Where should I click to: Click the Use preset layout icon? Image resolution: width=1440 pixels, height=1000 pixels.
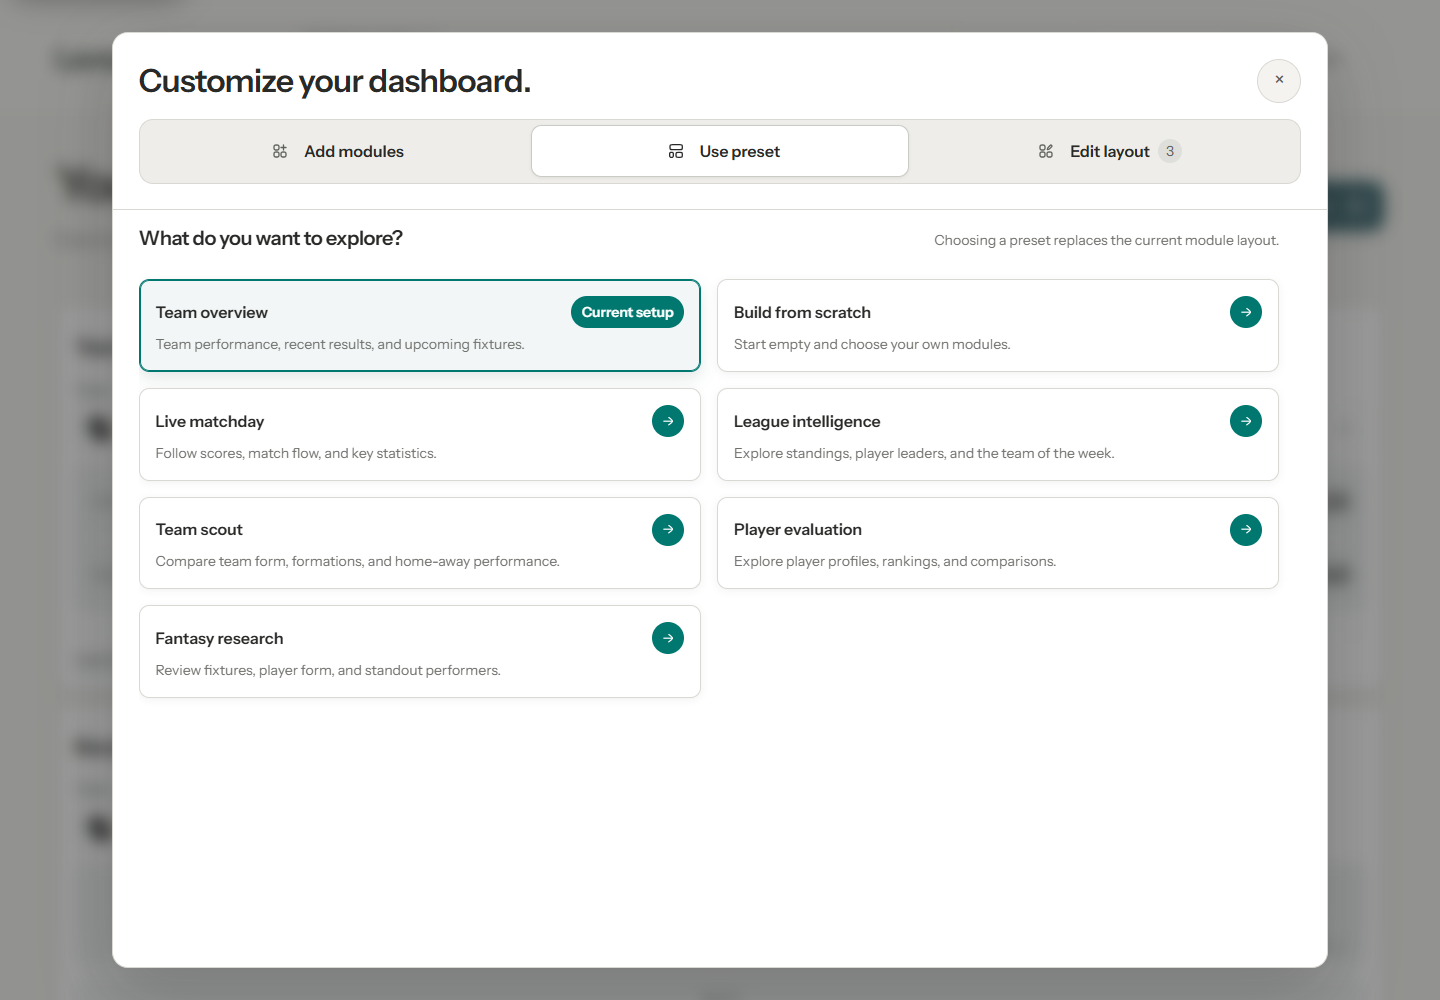[x=676, y=151]
